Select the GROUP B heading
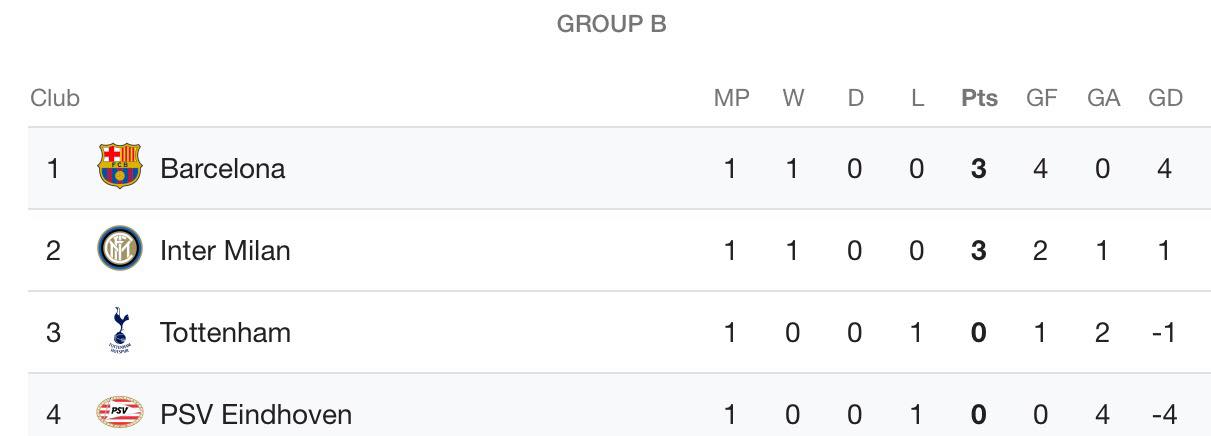The height and width of the screenshot is (436, 1211). 611,24
